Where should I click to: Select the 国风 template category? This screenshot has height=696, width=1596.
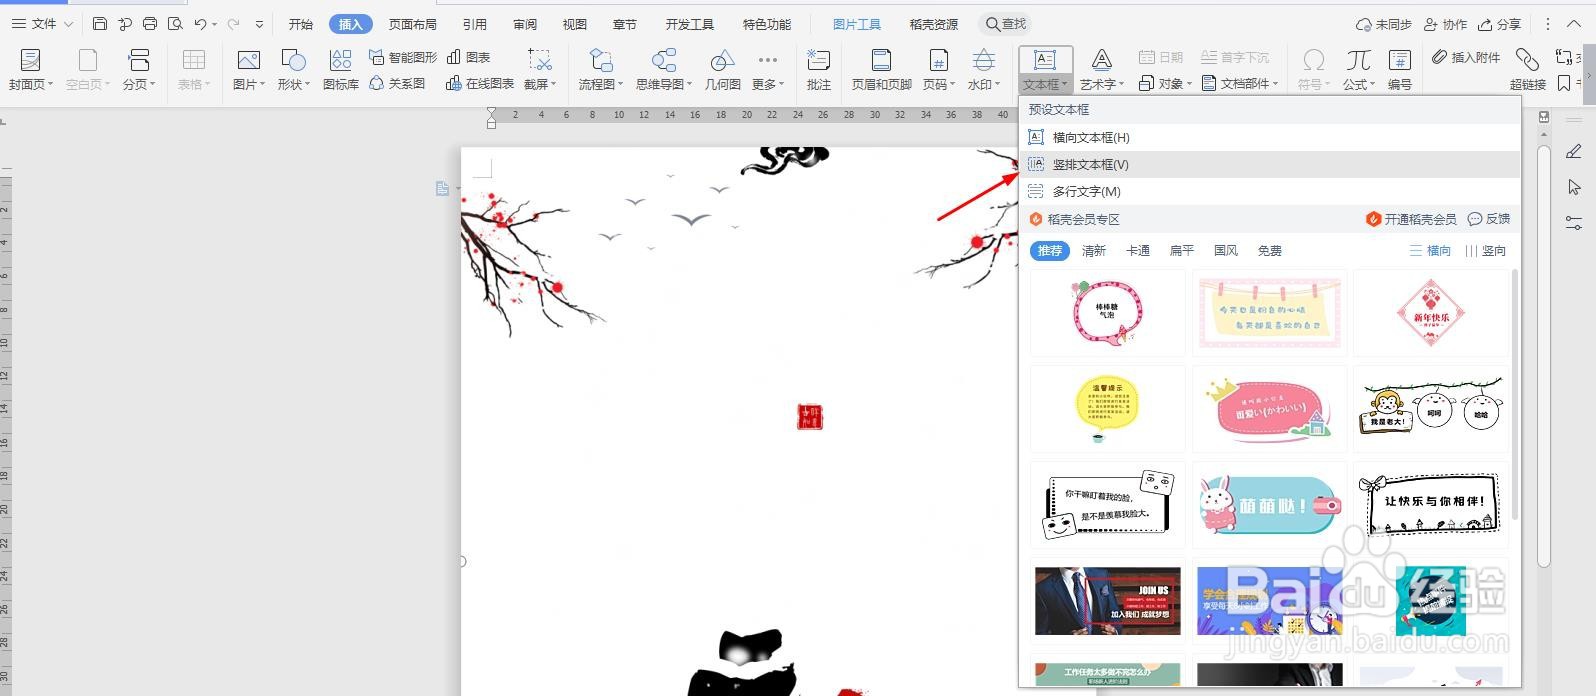[x=1226, y=251]
